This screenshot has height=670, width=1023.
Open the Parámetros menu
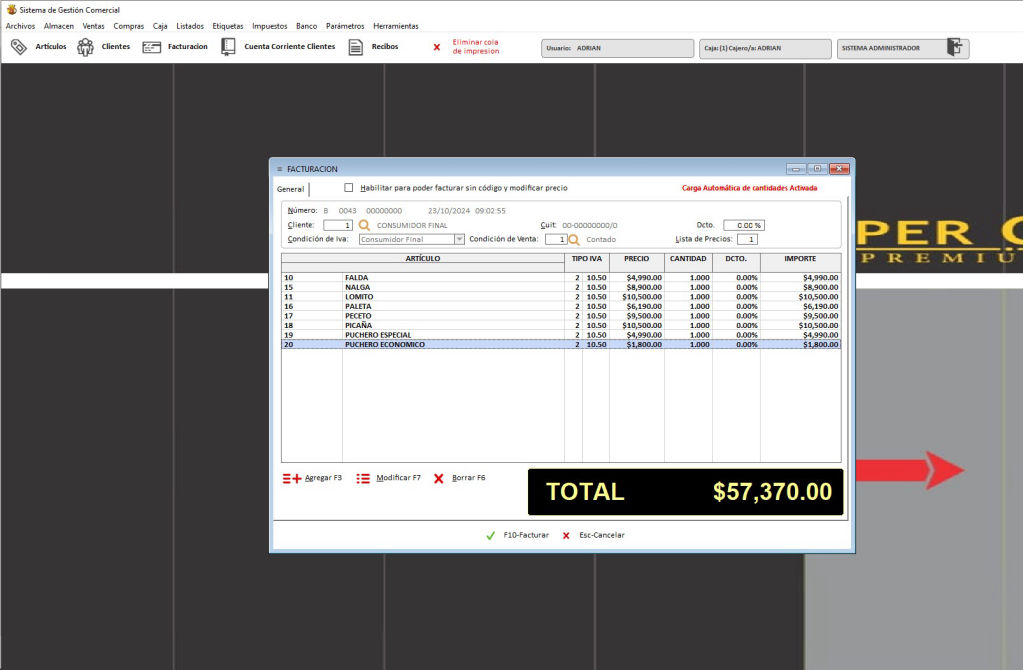[345, 26]
